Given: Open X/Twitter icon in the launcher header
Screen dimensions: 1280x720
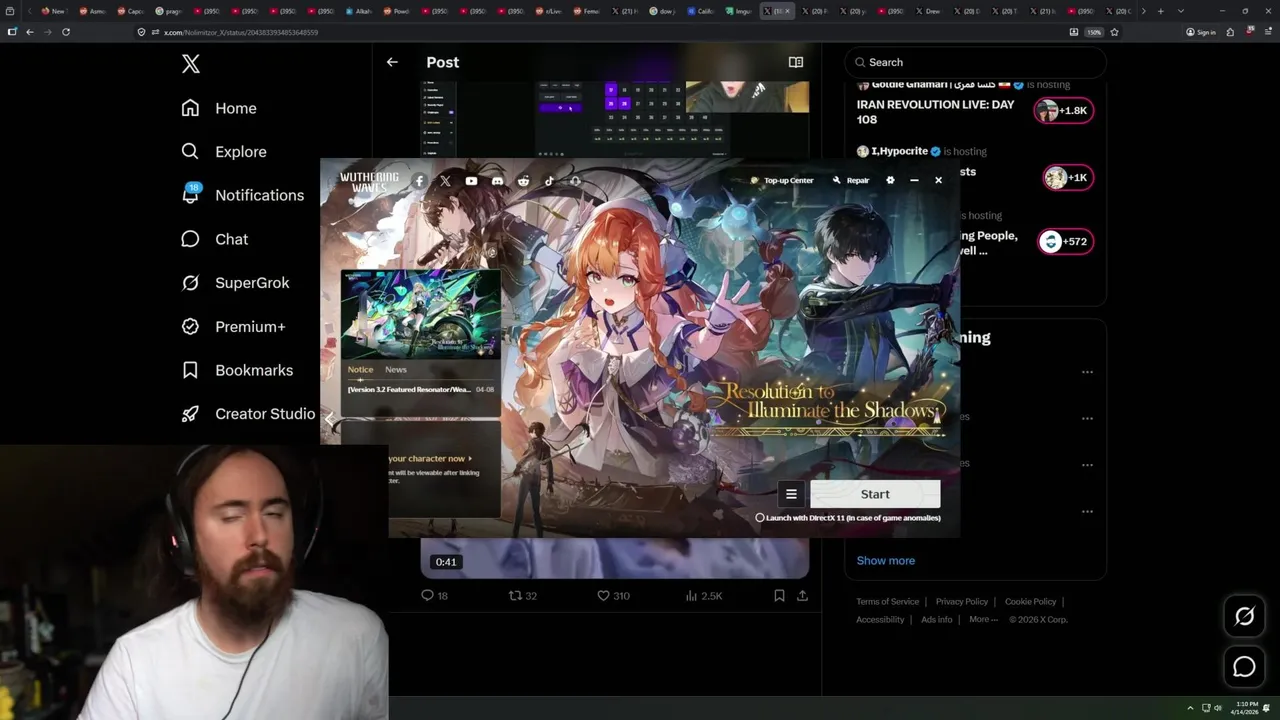Looking at the screenshot, I should (x=445, y=181).
